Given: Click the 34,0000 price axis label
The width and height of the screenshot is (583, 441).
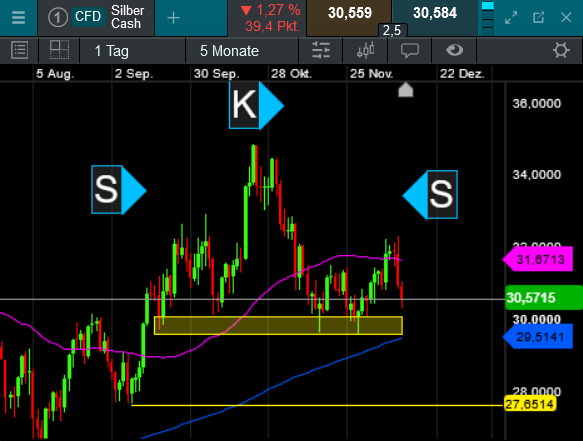Looking at the screenshot, I should coord(537,174).
